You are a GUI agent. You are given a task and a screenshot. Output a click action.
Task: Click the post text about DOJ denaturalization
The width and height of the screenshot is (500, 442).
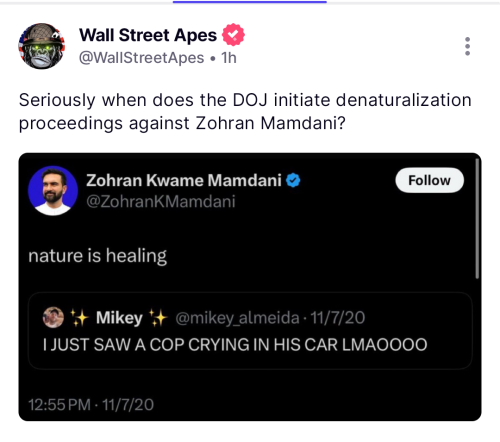(245, 112)
